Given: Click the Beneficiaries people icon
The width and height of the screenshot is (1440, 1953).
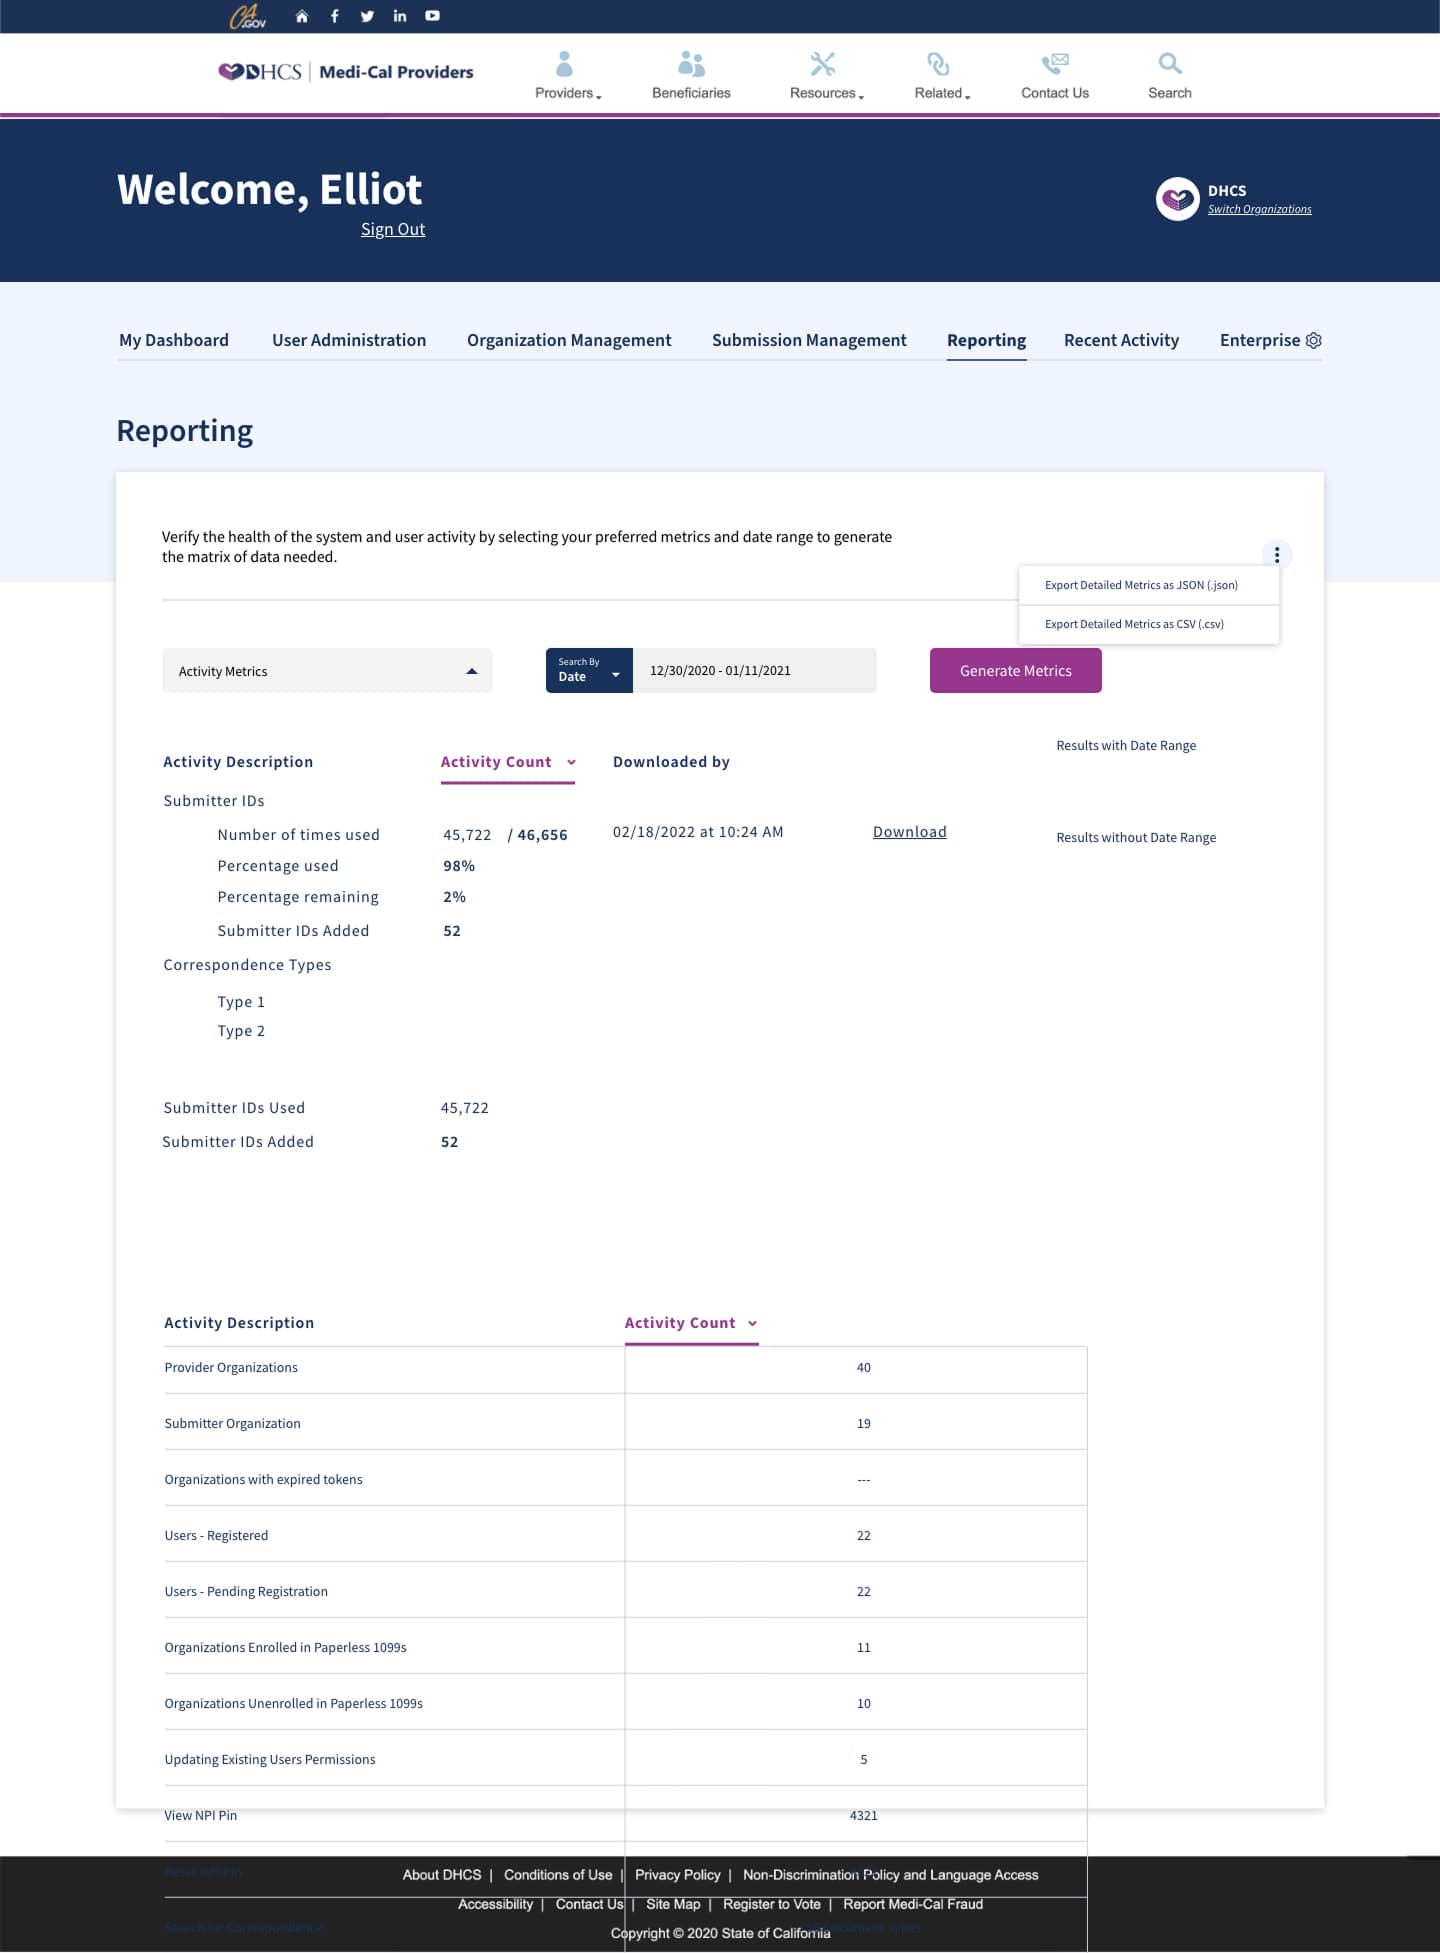Looking at the screenshot, I should point(691,64).
